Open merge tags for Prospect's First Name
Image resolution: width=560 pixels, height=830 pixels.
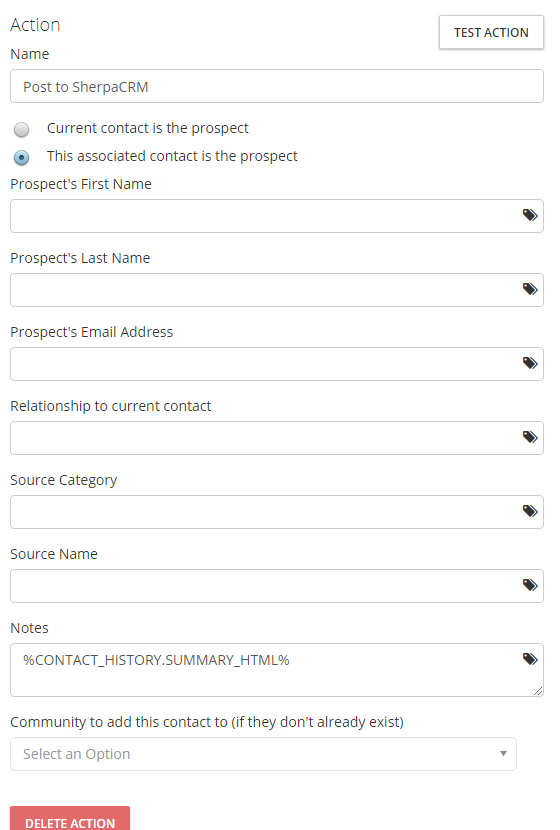pyautogui.click(x=530, y=215)
